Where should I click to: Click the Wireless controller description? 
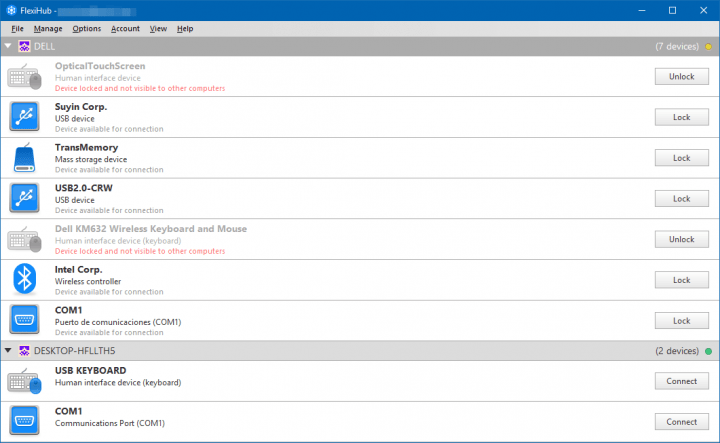point(88,281)
